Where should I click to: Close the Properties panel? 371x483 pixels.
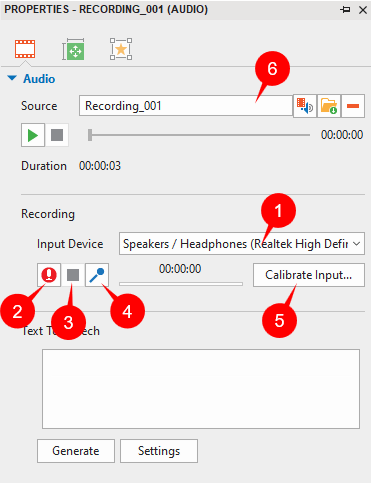pos(363,10)
